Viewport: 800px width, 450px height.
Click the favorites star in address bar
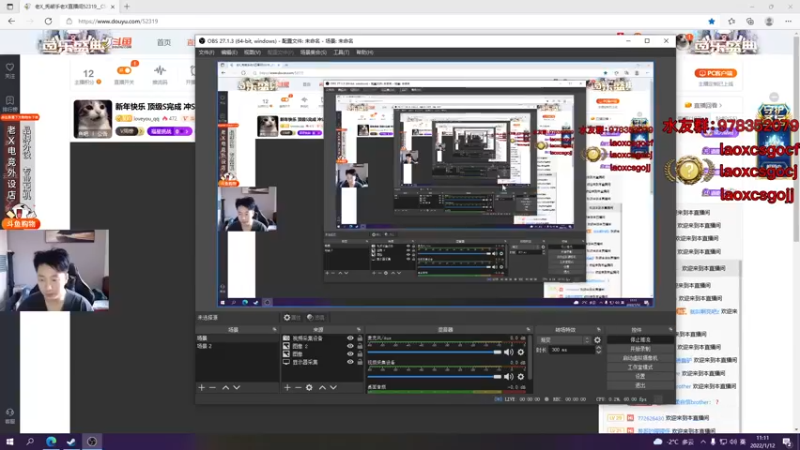[711, 21]
